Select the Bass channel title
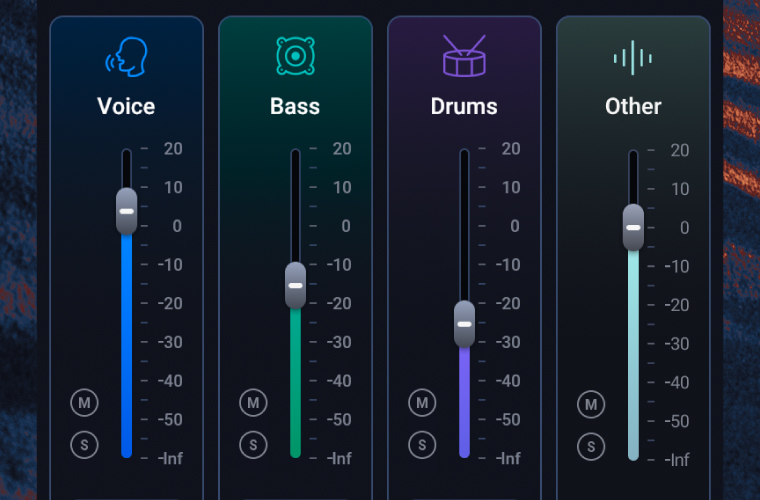Screen dimensions: 760x500 click(295, 106)
